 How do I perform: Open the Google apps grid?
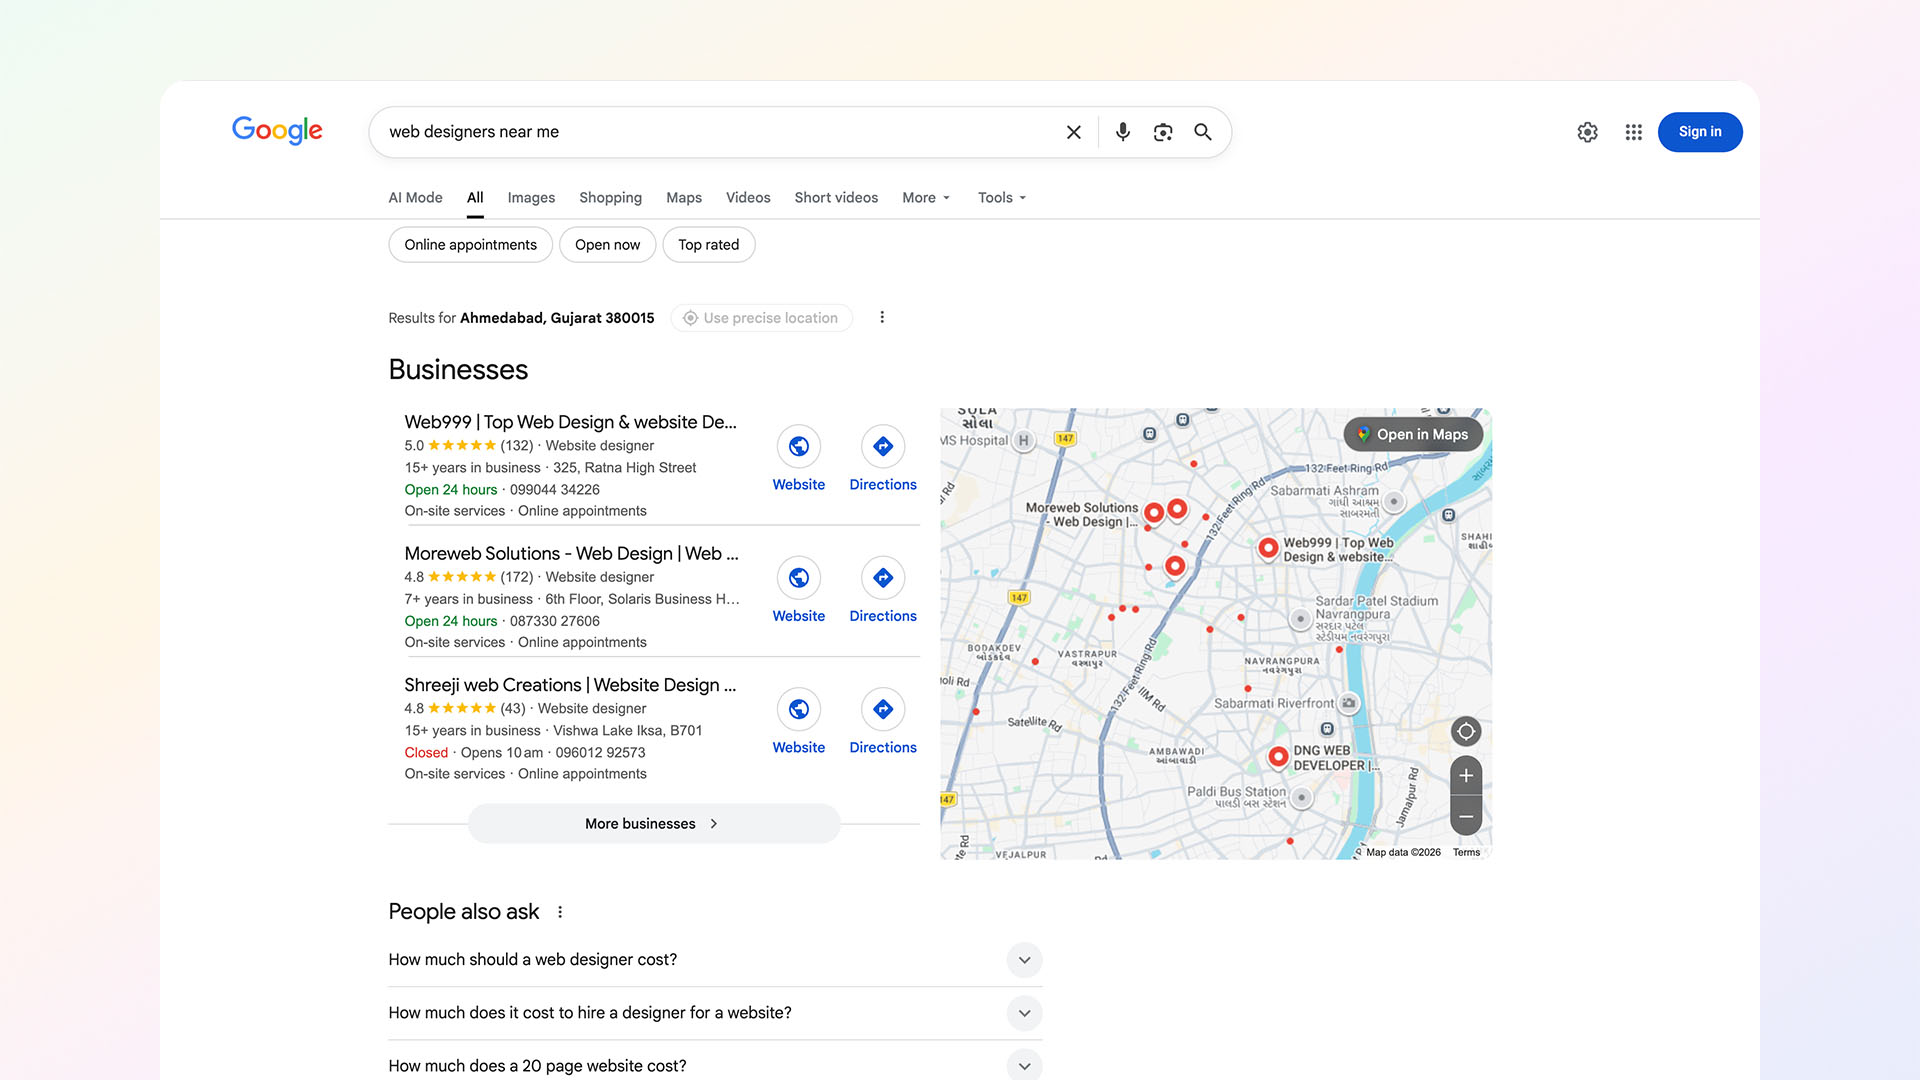(x=1633, y=131)
